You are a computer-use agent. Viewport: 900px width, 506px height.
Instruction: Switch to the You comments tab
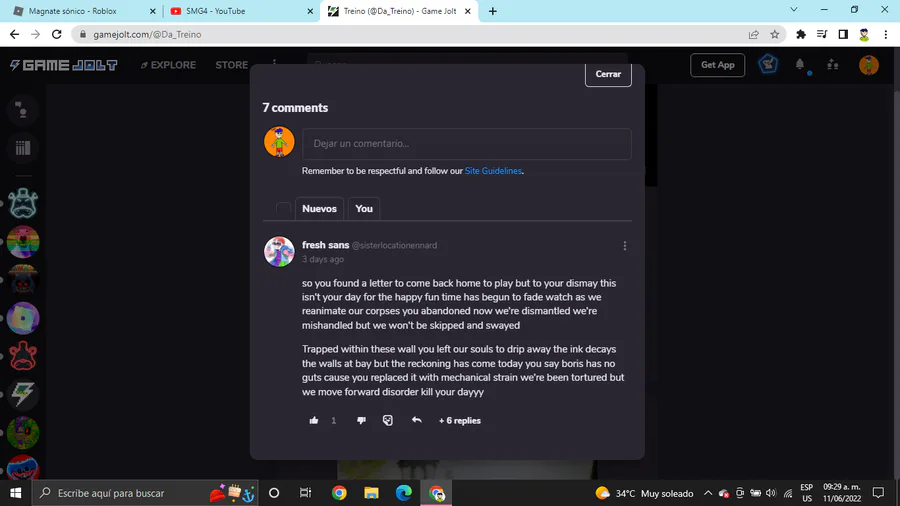(x=364, y=209)
